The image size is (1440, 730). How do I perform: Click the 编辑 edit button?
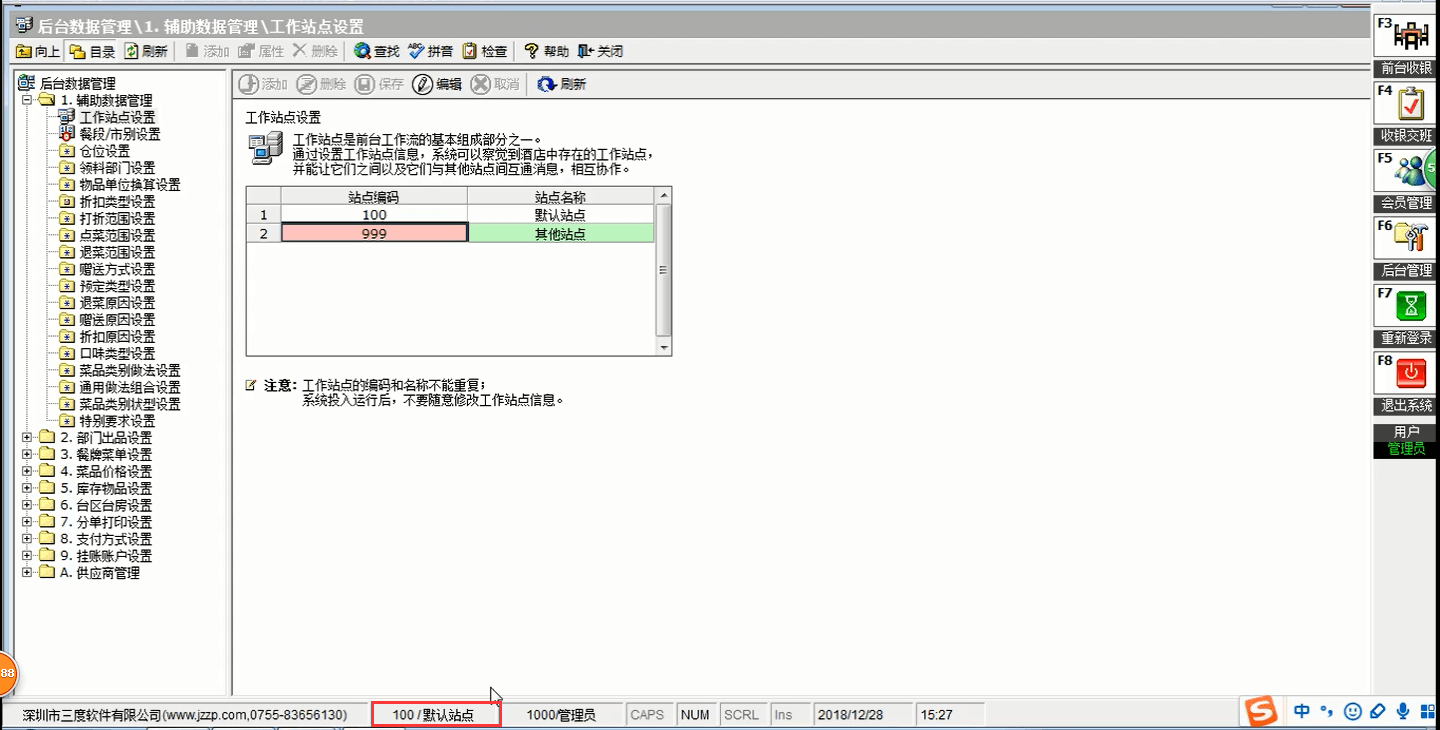[x=437, y=85]
